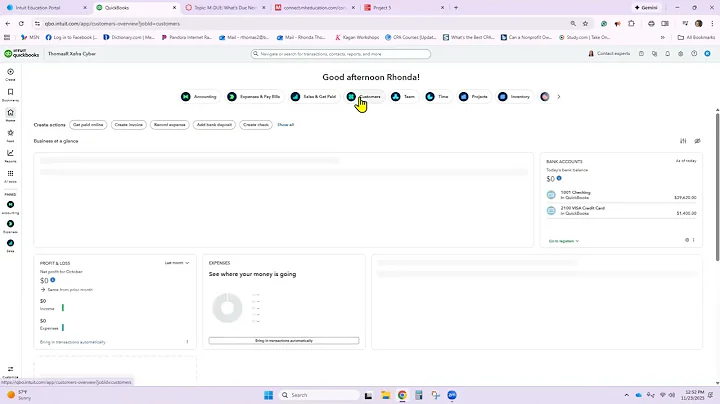
Task: Click the QuickBooks search field
Action: [341, 54]
